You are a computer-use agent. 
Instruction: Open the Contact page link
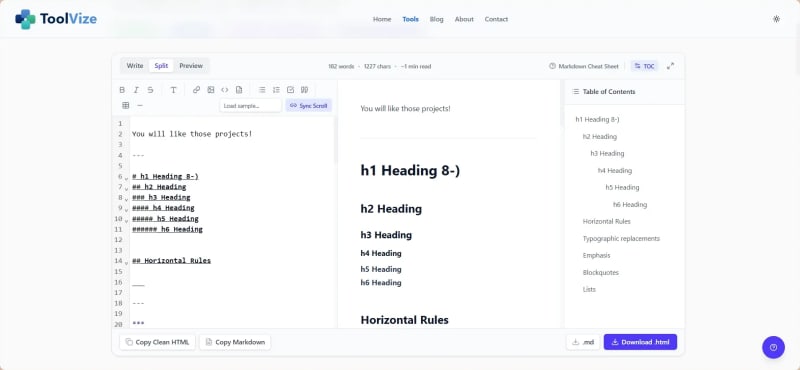click(496, 19)
